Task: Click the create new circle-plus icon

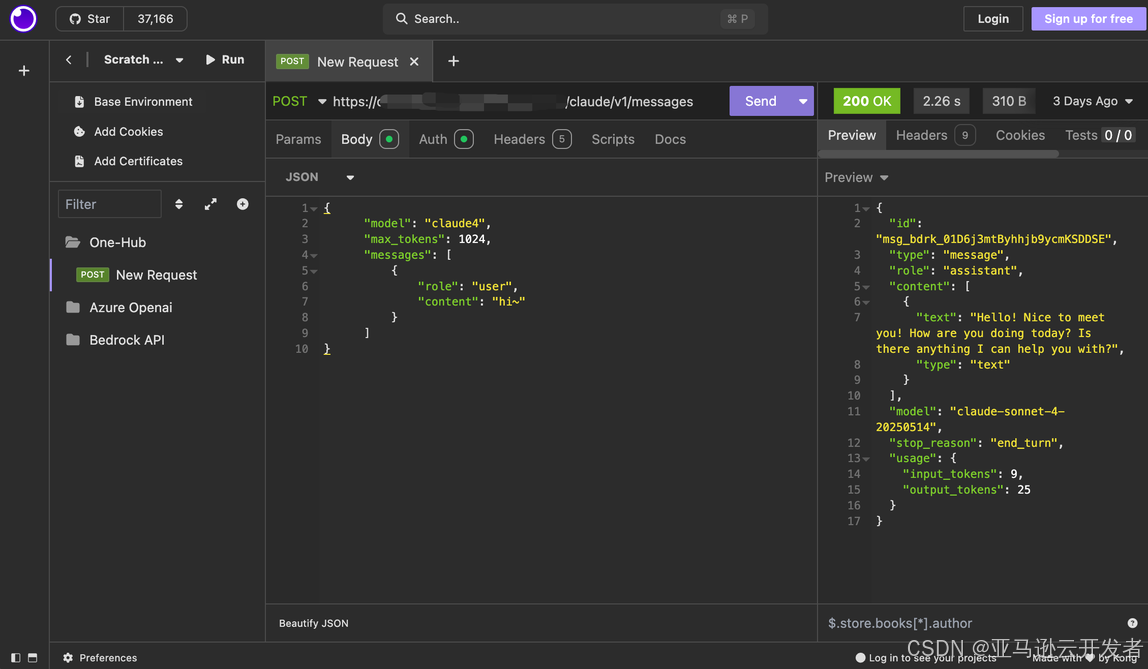Action: [x=242, y=204]
